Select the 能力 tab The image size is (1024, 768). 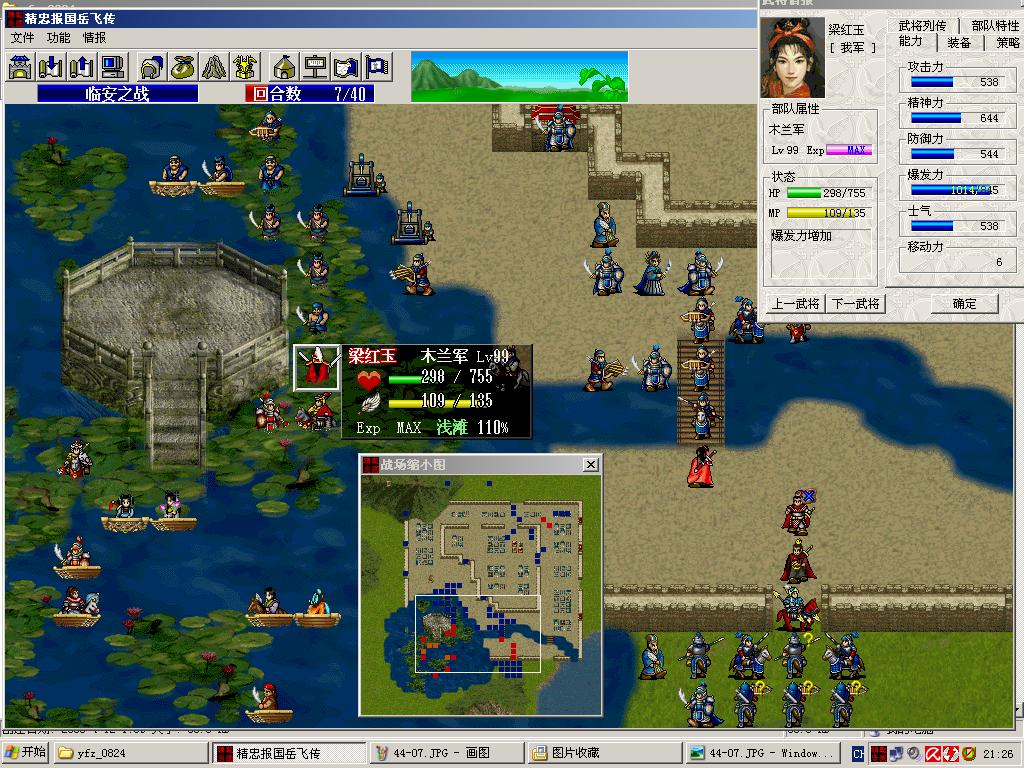pyautogui.click(x=910, y=42)
